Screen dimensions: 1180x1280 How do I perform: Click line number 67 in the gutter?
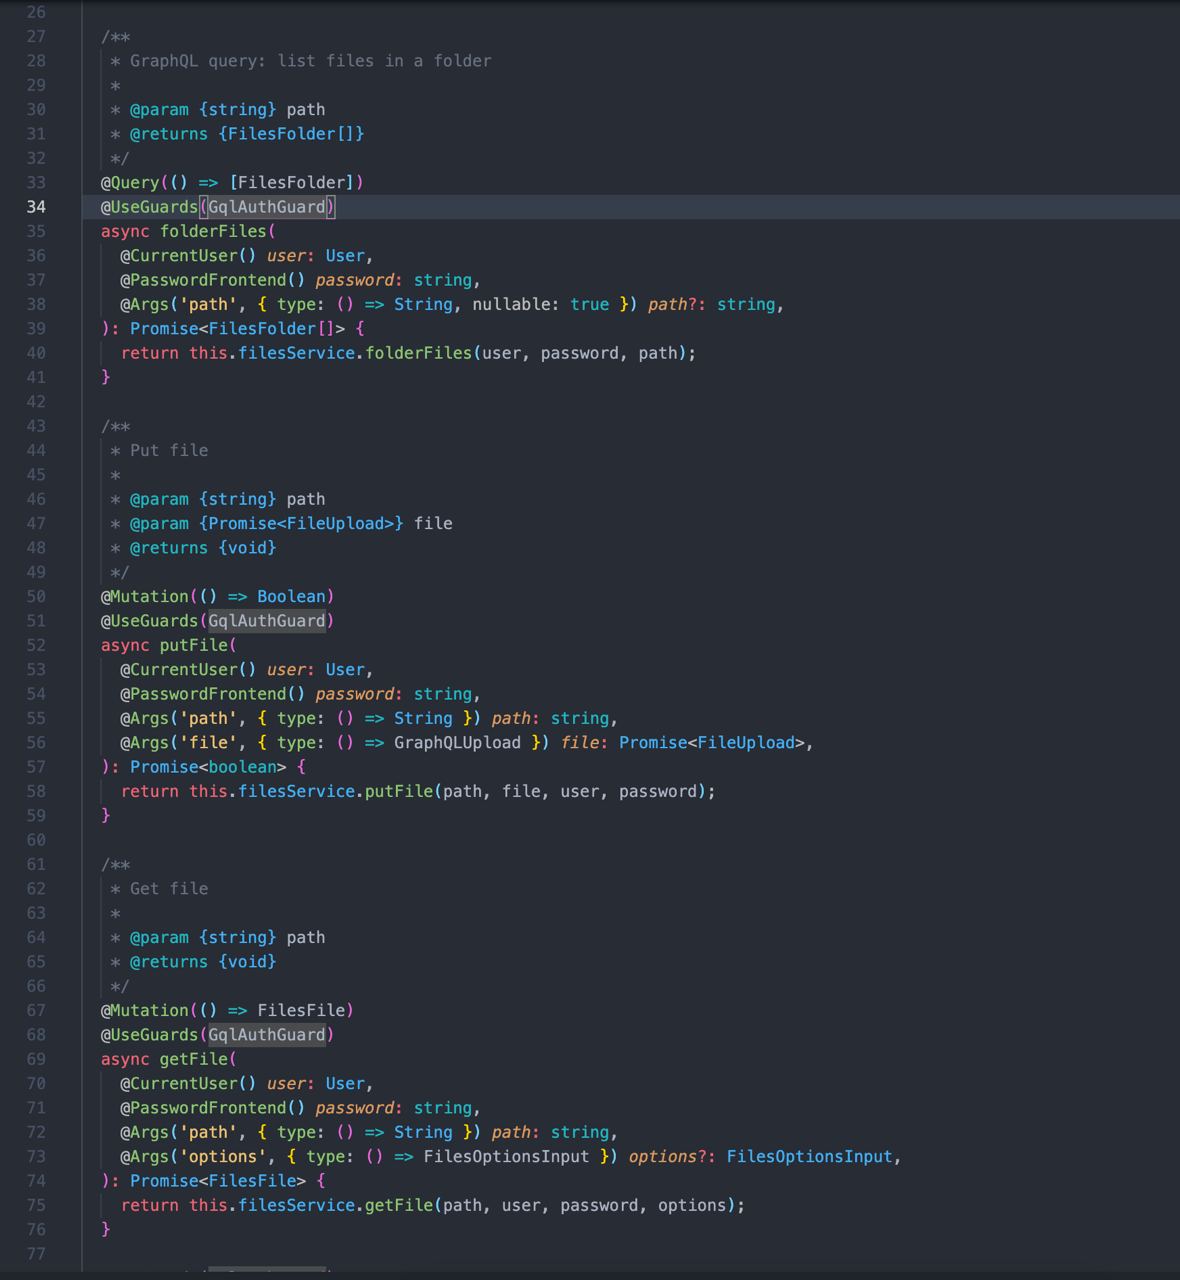tap(36, 1011)
